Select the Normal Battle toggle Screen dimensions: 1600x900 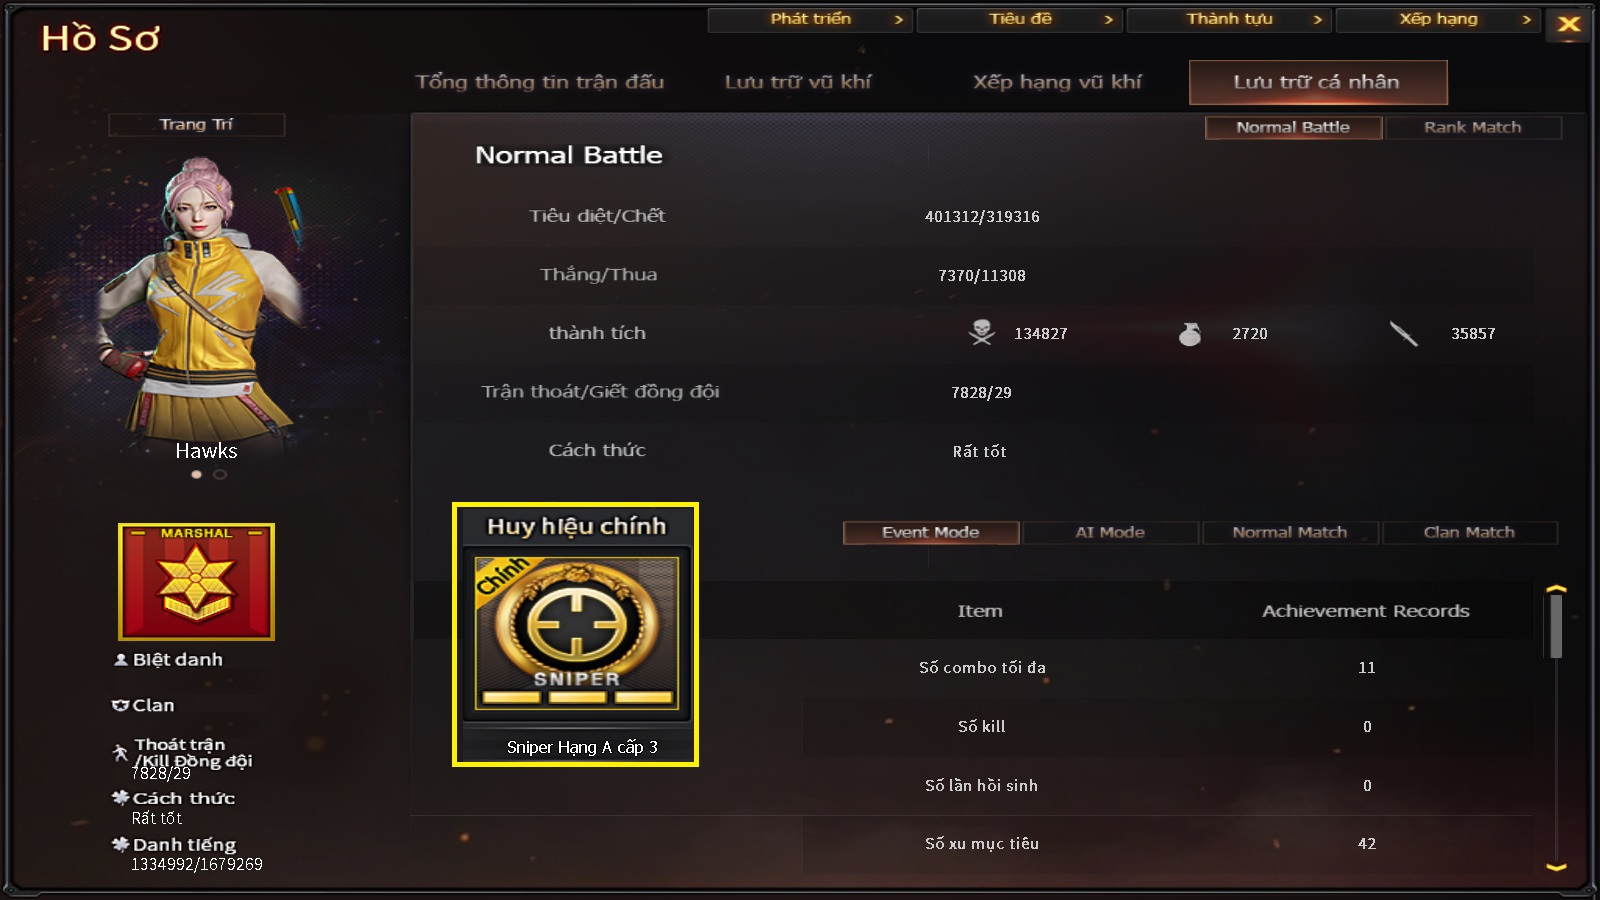1293,127
